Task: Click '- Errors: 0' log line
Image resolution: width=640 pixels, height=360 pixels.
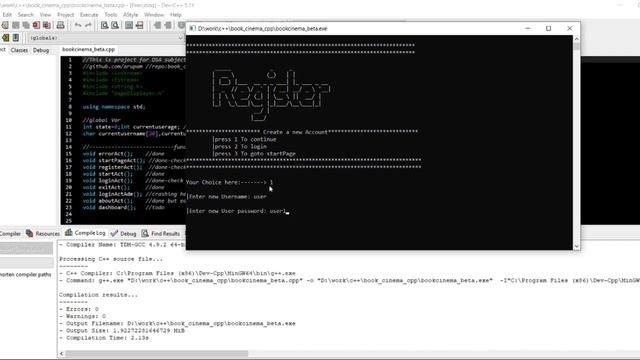Action: click(x=78, y=309)
